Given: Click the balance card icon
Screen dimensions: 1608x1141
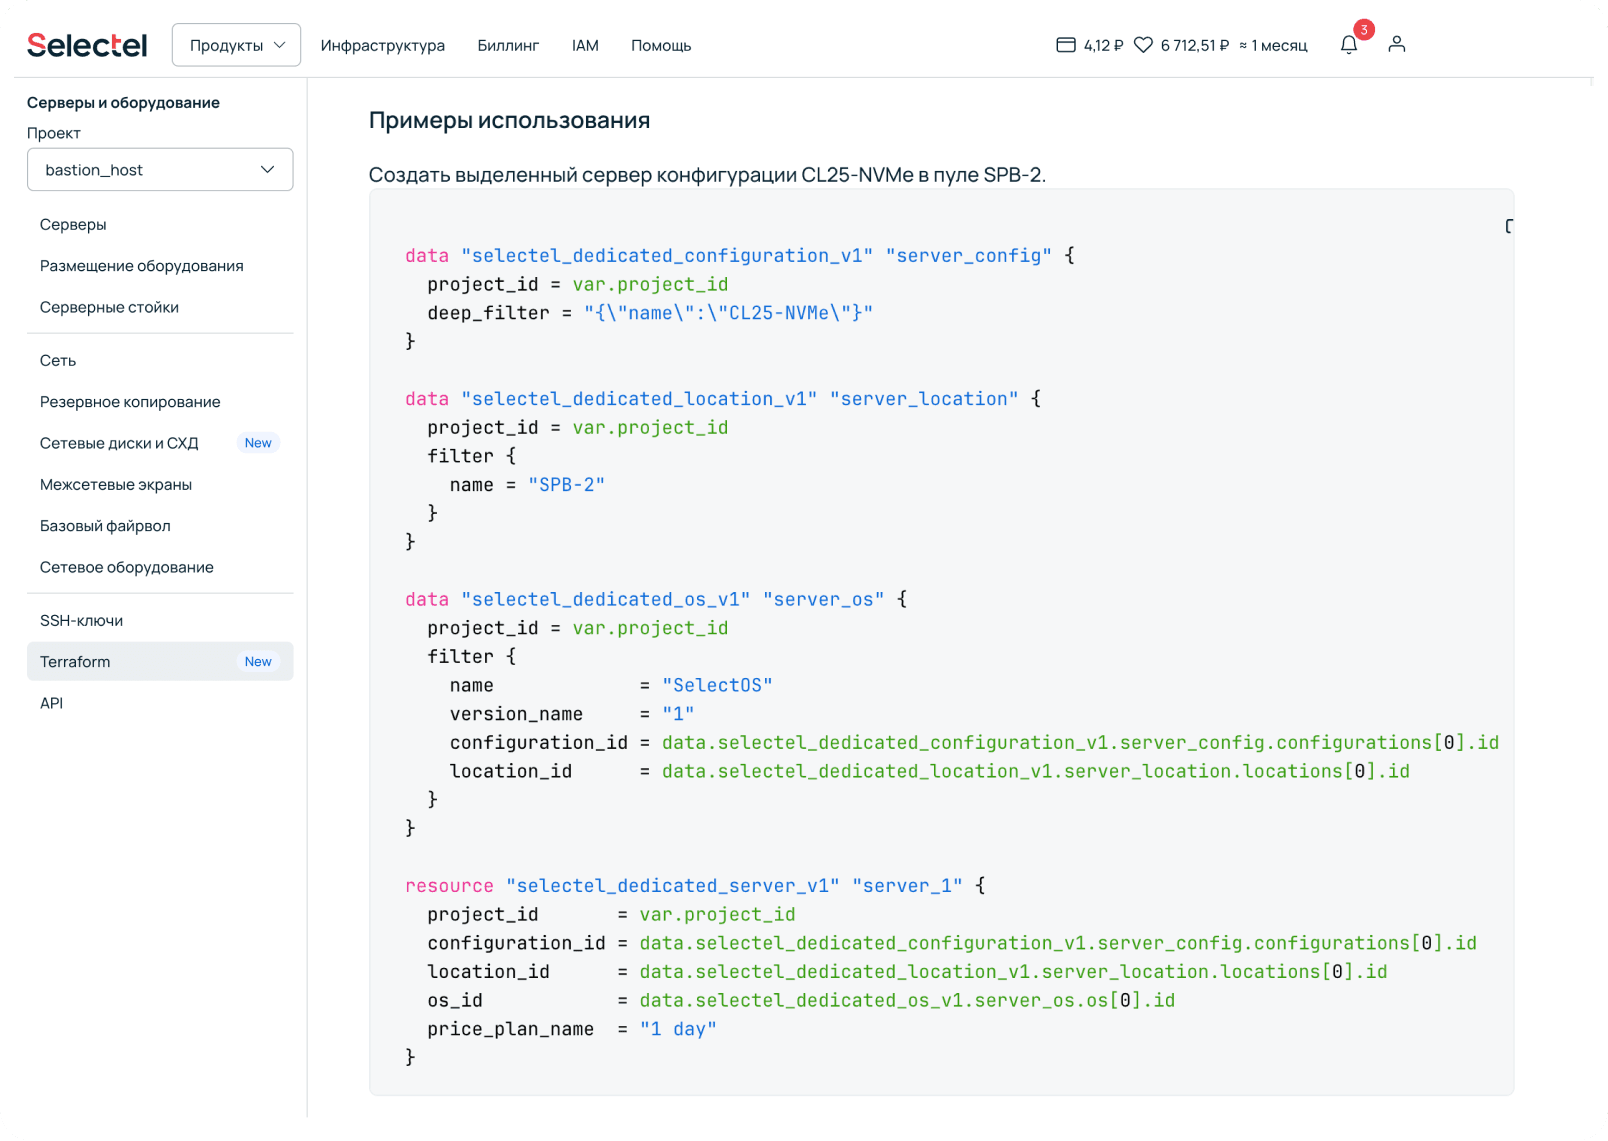Looking at the screenshot, I should (1066, 45).
